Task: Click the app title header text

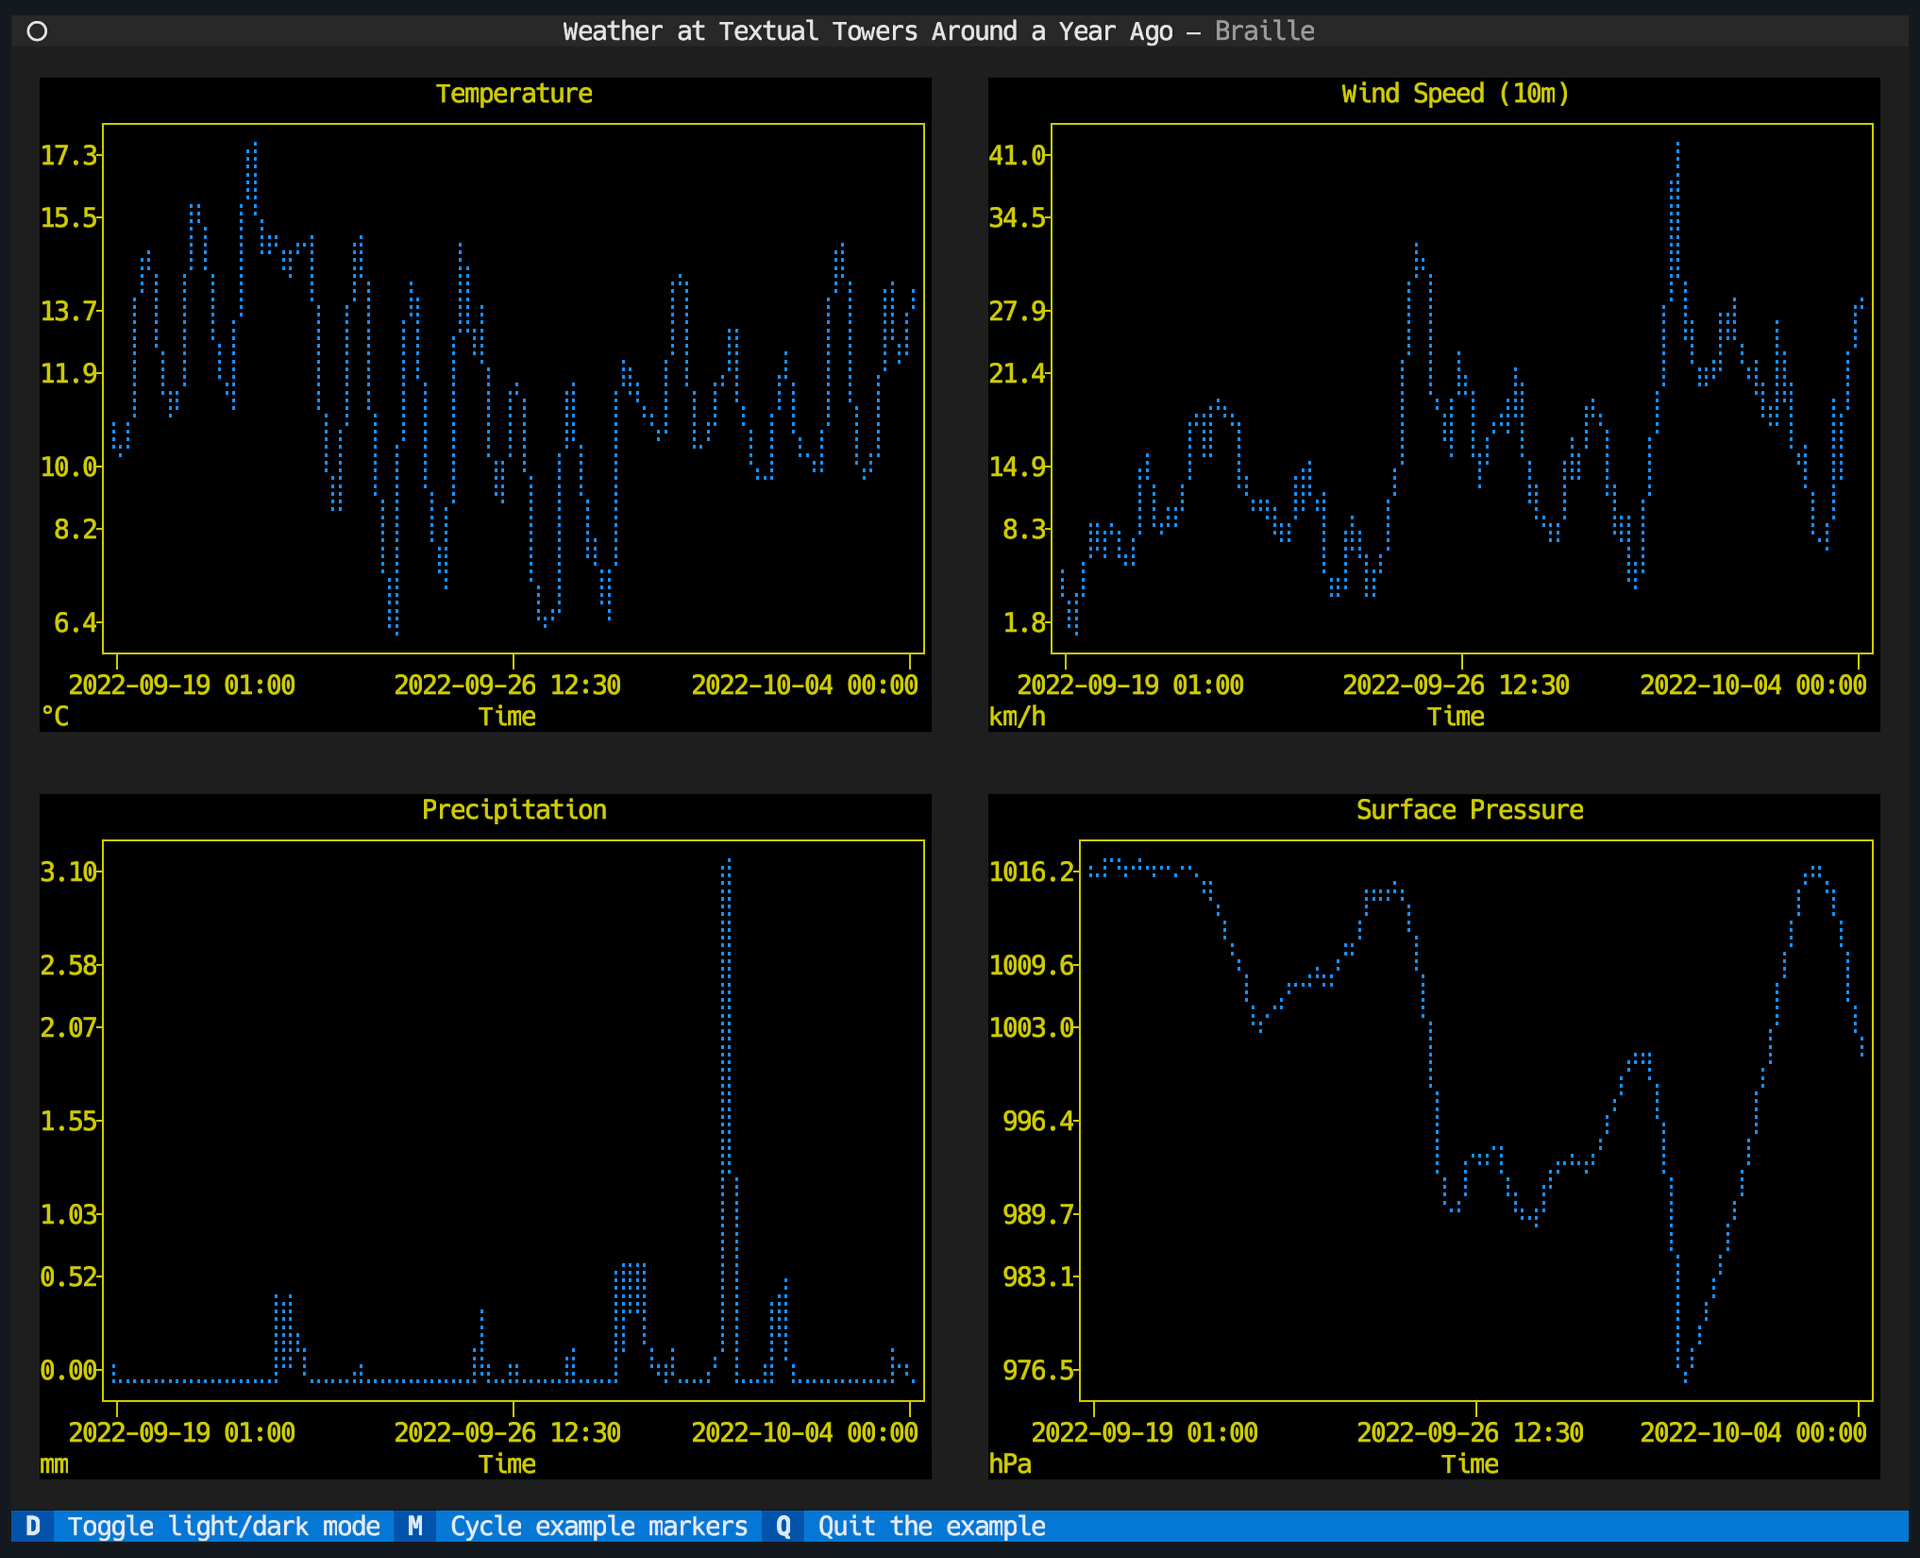Action: (x=938, y=31)
